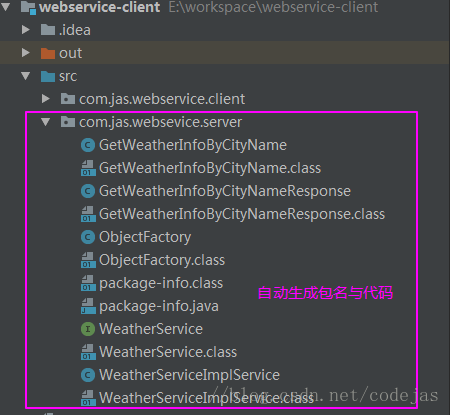Click the orange out folder icon
Image resolution: width=450 pixels, height=415 pixels.
[48, 53]
